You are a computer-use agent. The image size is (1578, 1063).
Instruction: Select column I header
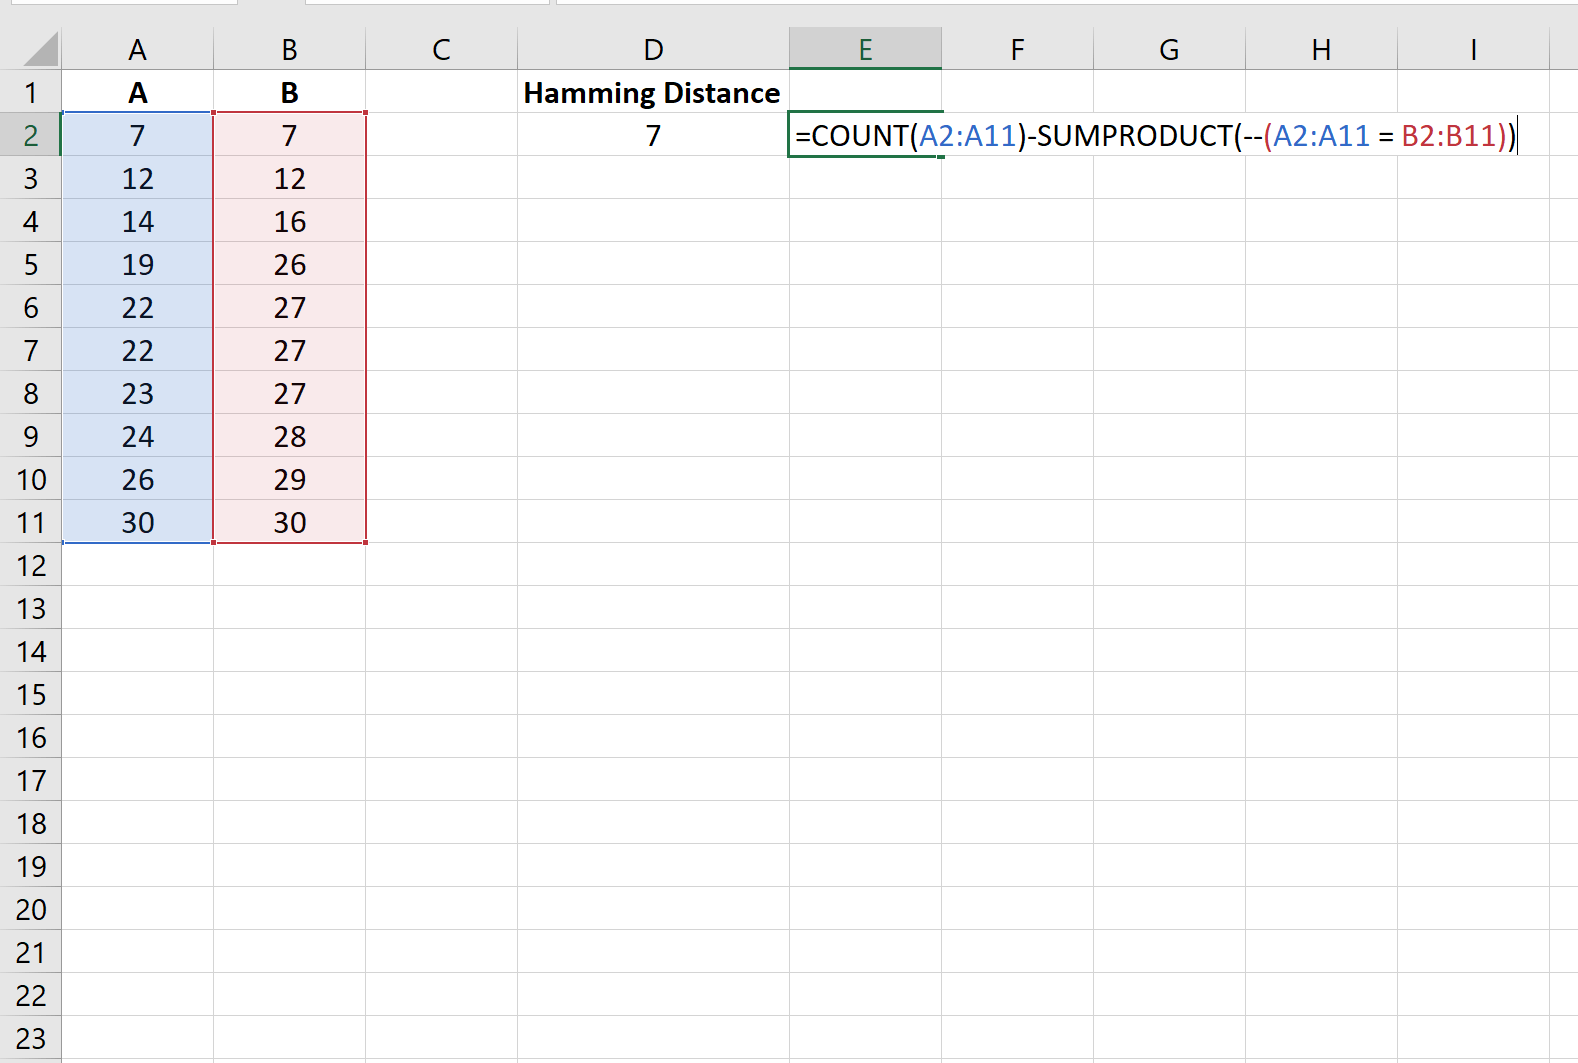(x=1474, y=49)
